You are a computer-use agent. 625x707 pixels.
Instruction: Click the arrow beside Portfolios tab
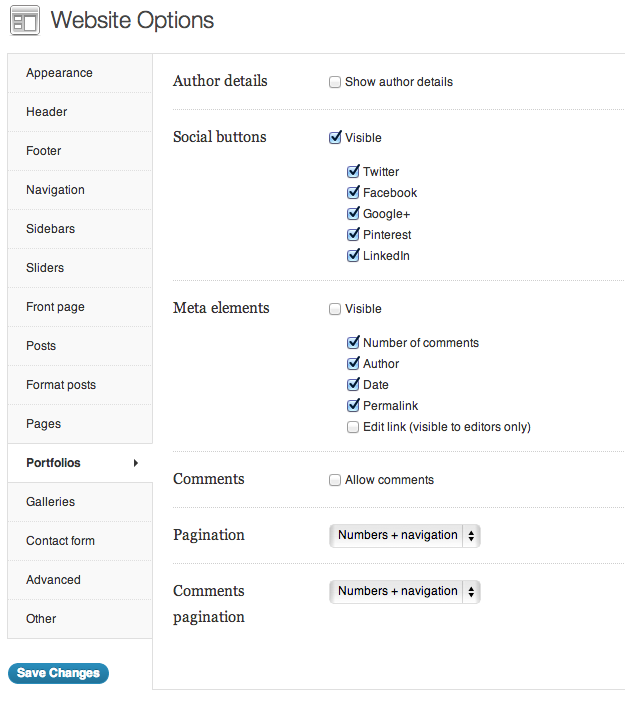(x=135, y=463)
